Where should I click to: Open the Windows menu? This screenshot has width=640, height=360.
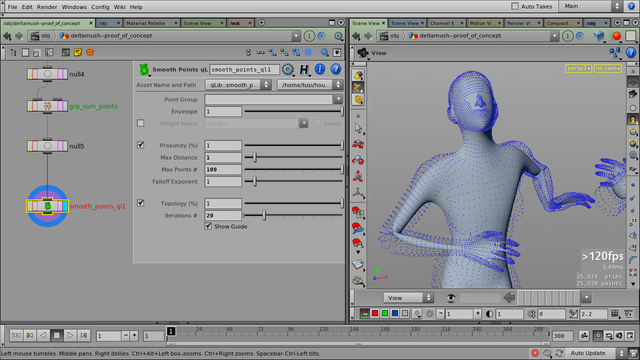click(74, 7)
